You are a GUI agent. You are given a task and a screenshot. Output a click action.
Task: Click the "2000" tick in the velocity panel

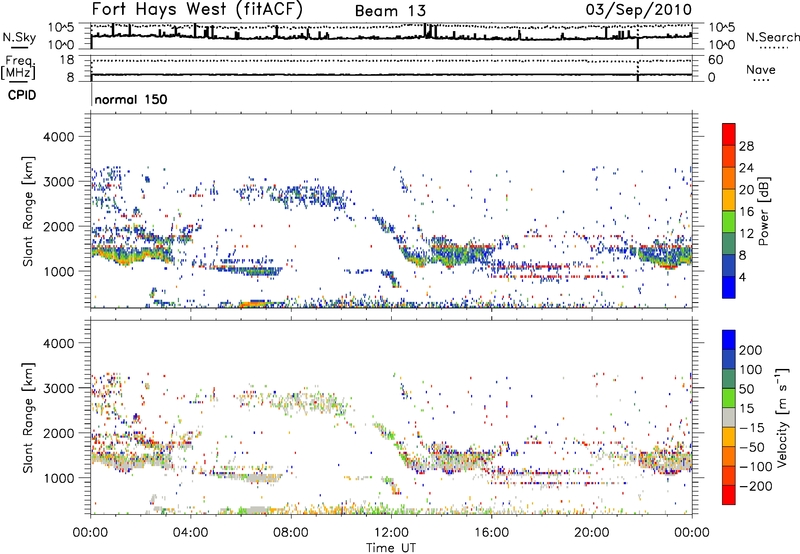click(x=58, y=433)
